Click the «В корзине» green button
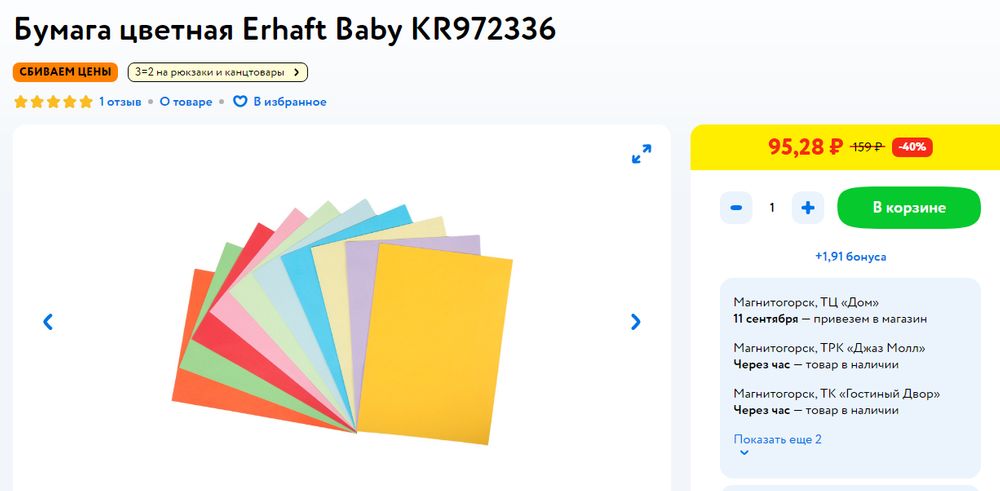The height and width of the screenshot is (491, 1000). pos(908,207)
